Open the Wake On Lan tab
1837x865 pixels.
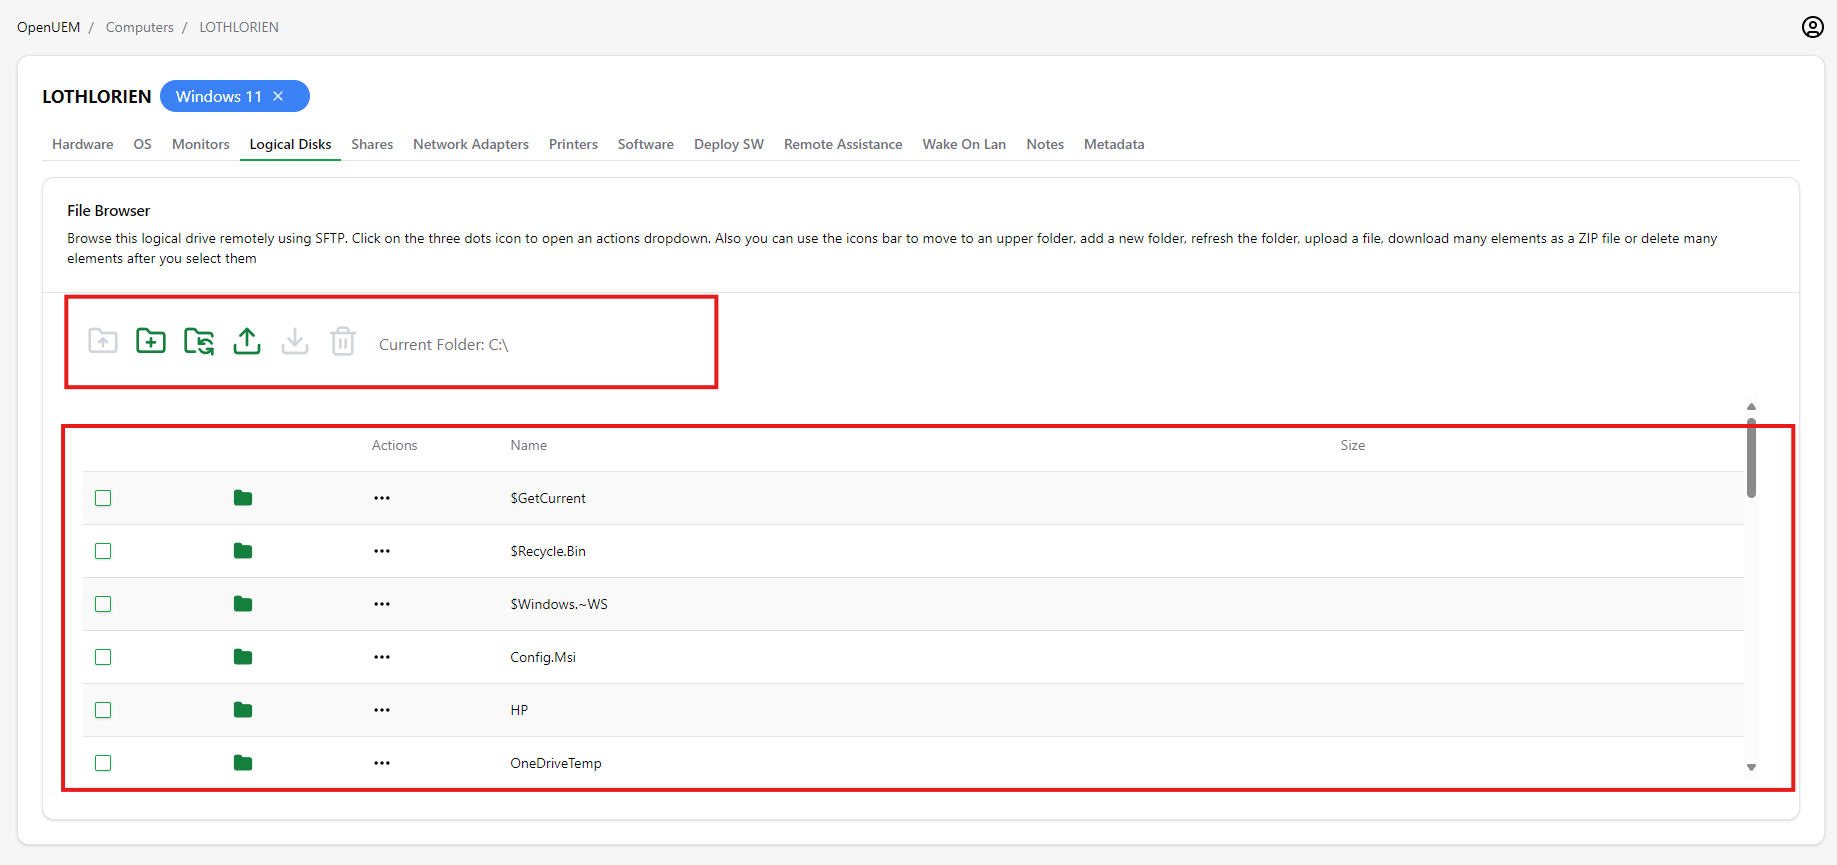pos(964,144)
